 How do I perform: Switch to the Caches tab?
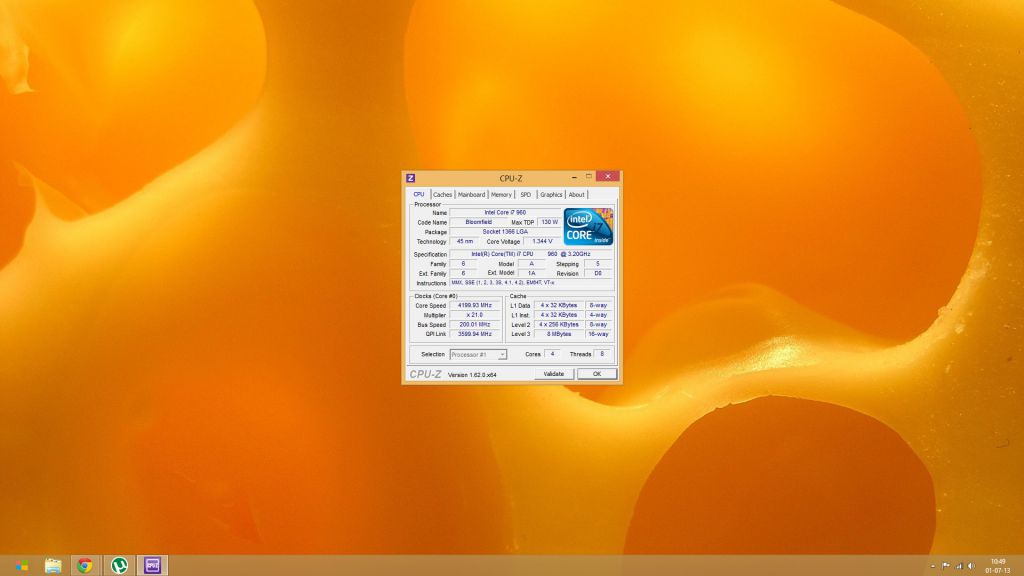click(x=442, y=195)
